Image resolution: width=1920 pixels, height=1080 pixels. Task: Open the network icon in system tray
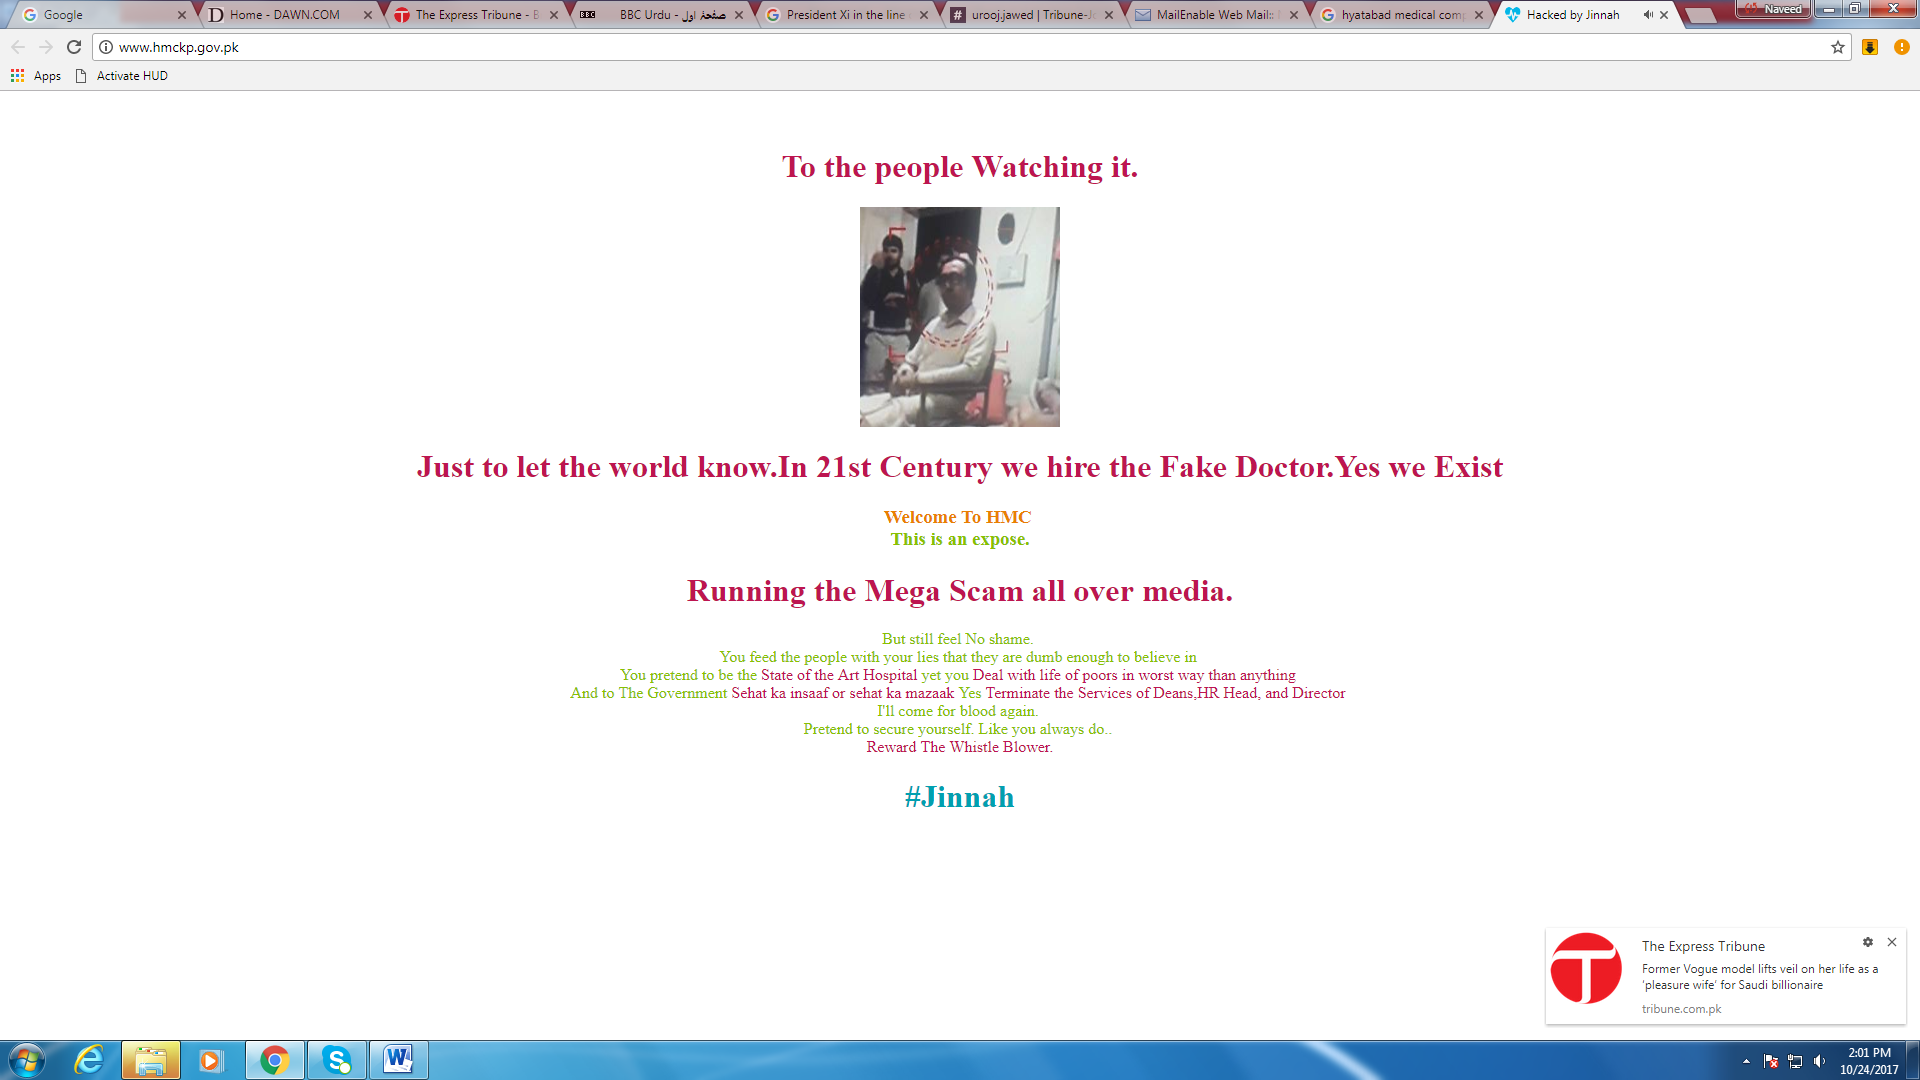click(x=1795, y=1061)
